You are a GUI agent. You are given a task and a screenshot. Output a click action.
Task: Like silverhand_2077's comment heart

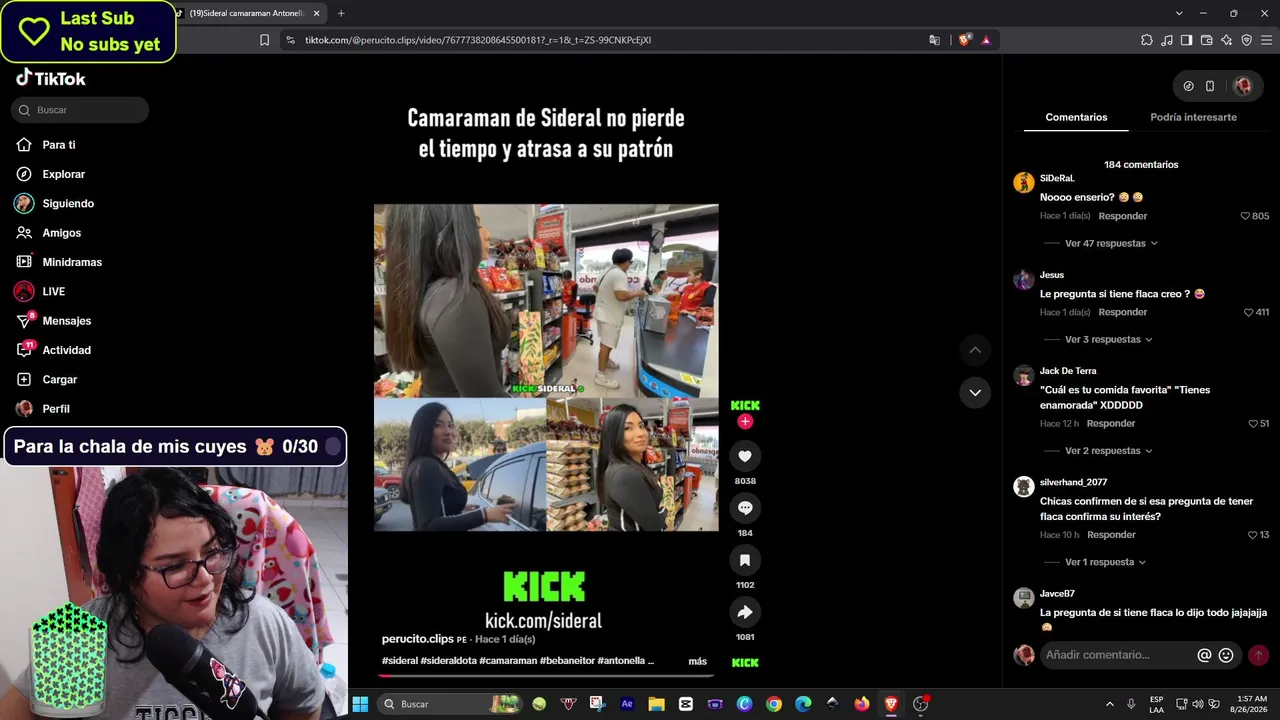pos(1253,535)
